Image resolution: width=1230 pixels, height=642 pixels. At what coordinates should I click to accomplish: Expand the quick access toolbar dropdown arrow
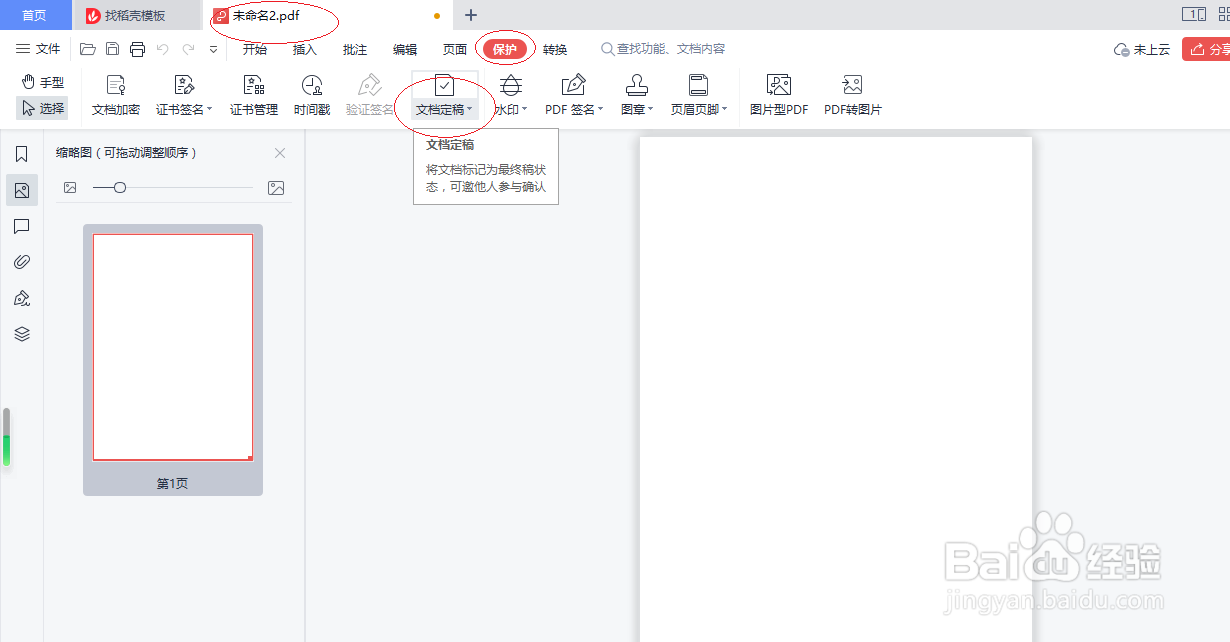point(213,49)
